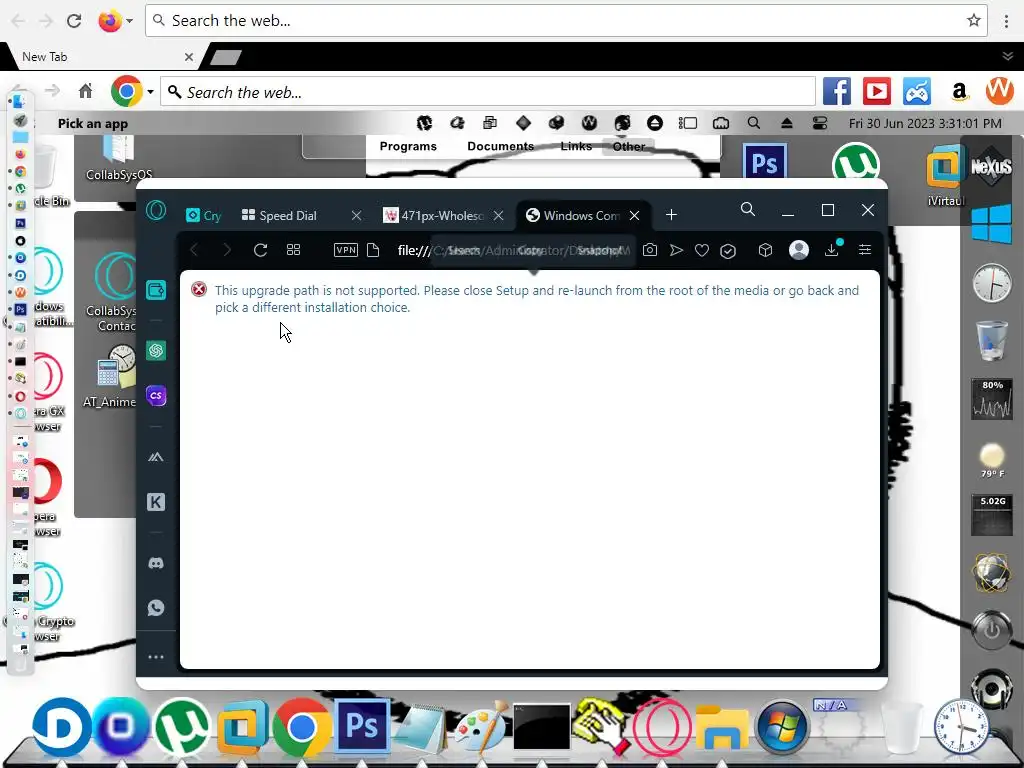Open the games controller shortcut icon
Viewport: 1024px width, 768px height.
pyautogui.click(x=917, y=91)
